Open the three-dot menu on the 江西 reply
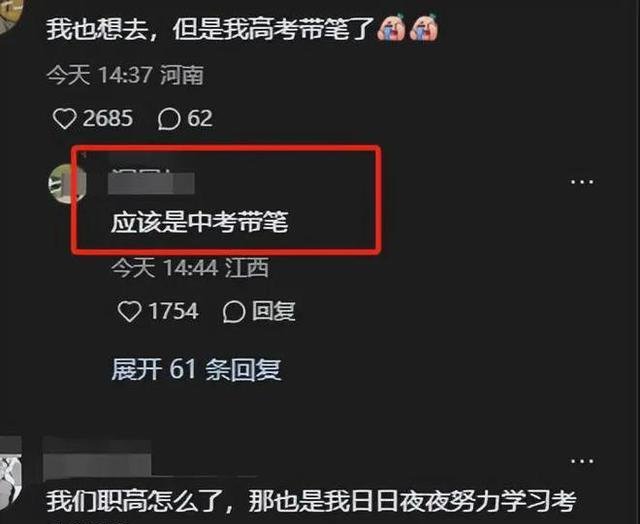The height and width of the screenshot is (524, 640). pos(582,182)
